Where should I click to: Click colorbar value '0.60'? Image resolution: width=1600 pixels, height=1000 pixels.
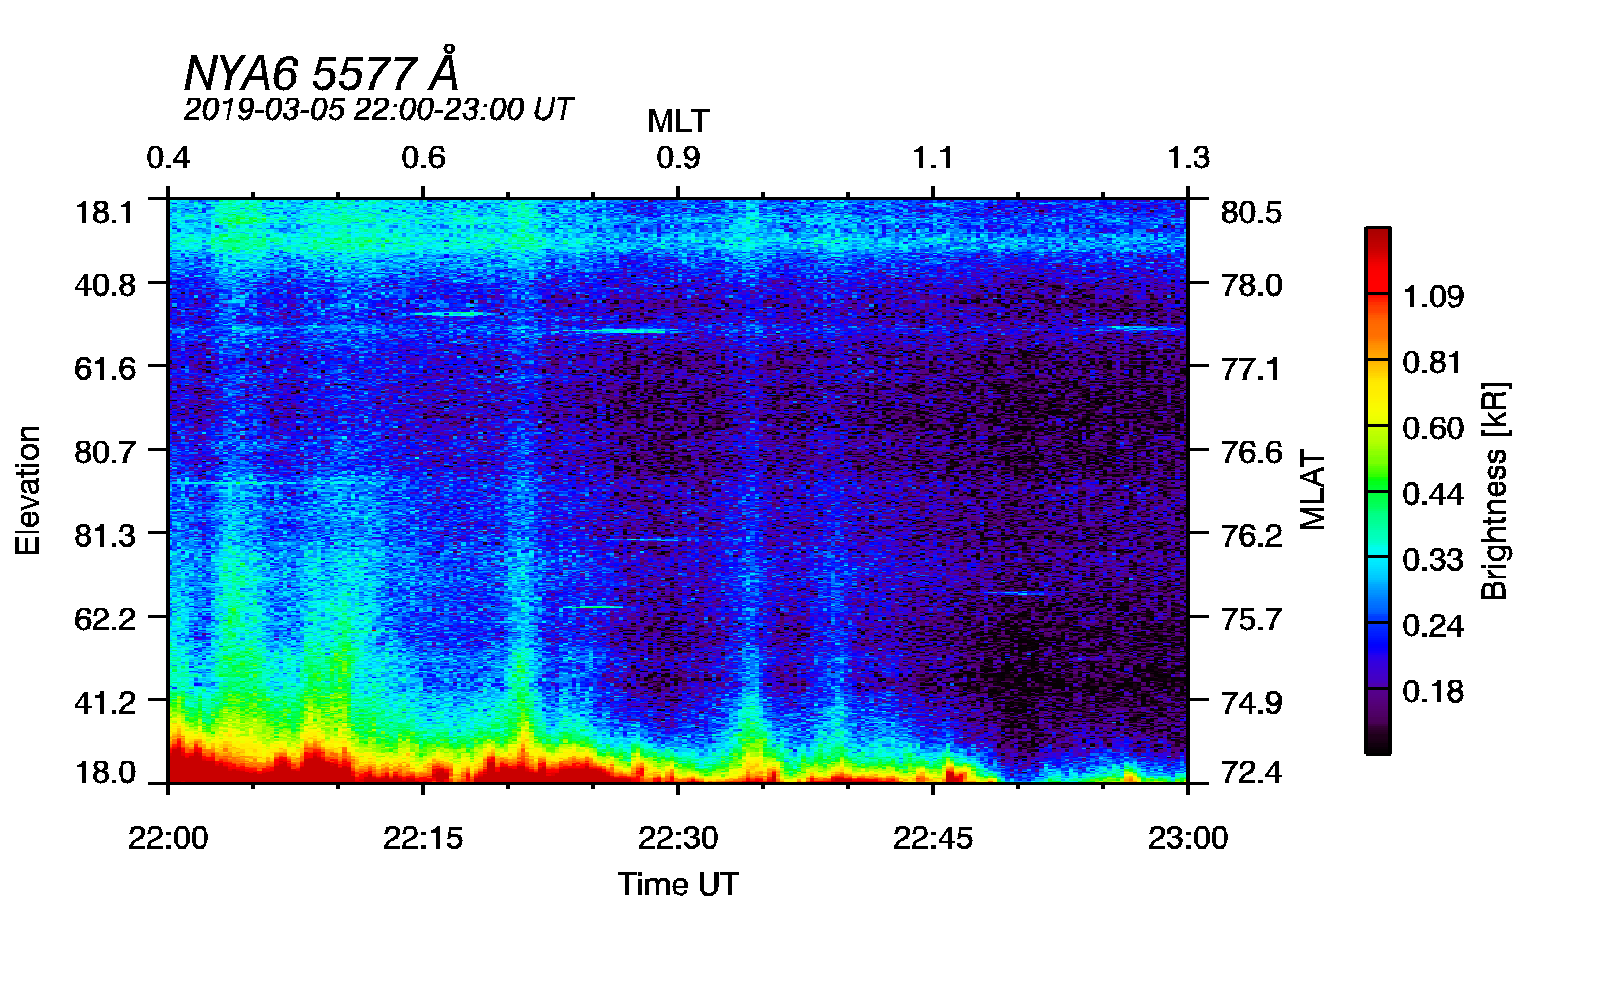point(1433,428)
